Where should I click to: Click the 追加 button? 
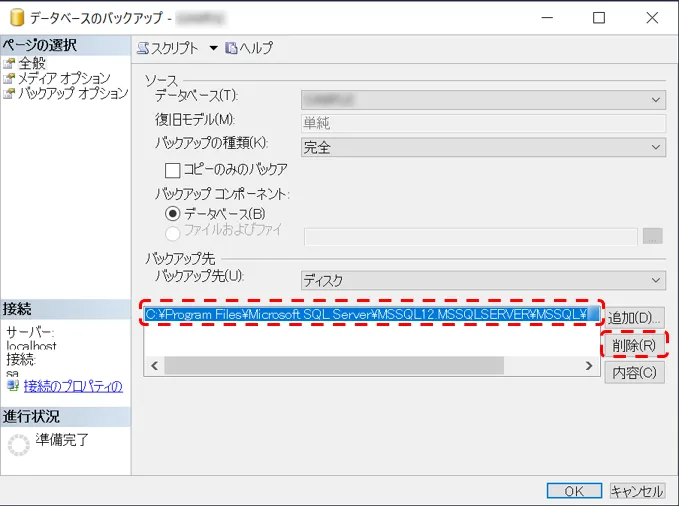pos(634,317)
